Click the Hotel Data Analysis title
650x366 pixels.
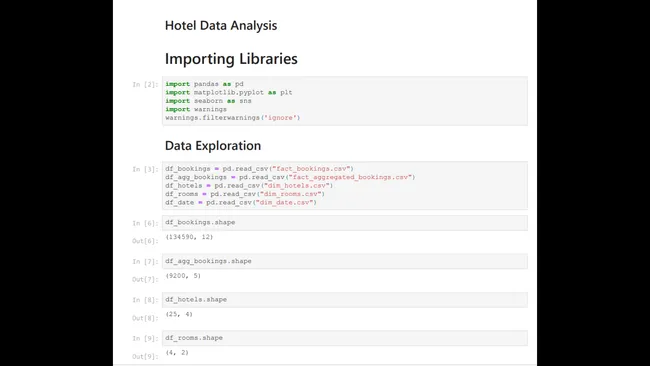pyautogui.click(x=221, y=26)
